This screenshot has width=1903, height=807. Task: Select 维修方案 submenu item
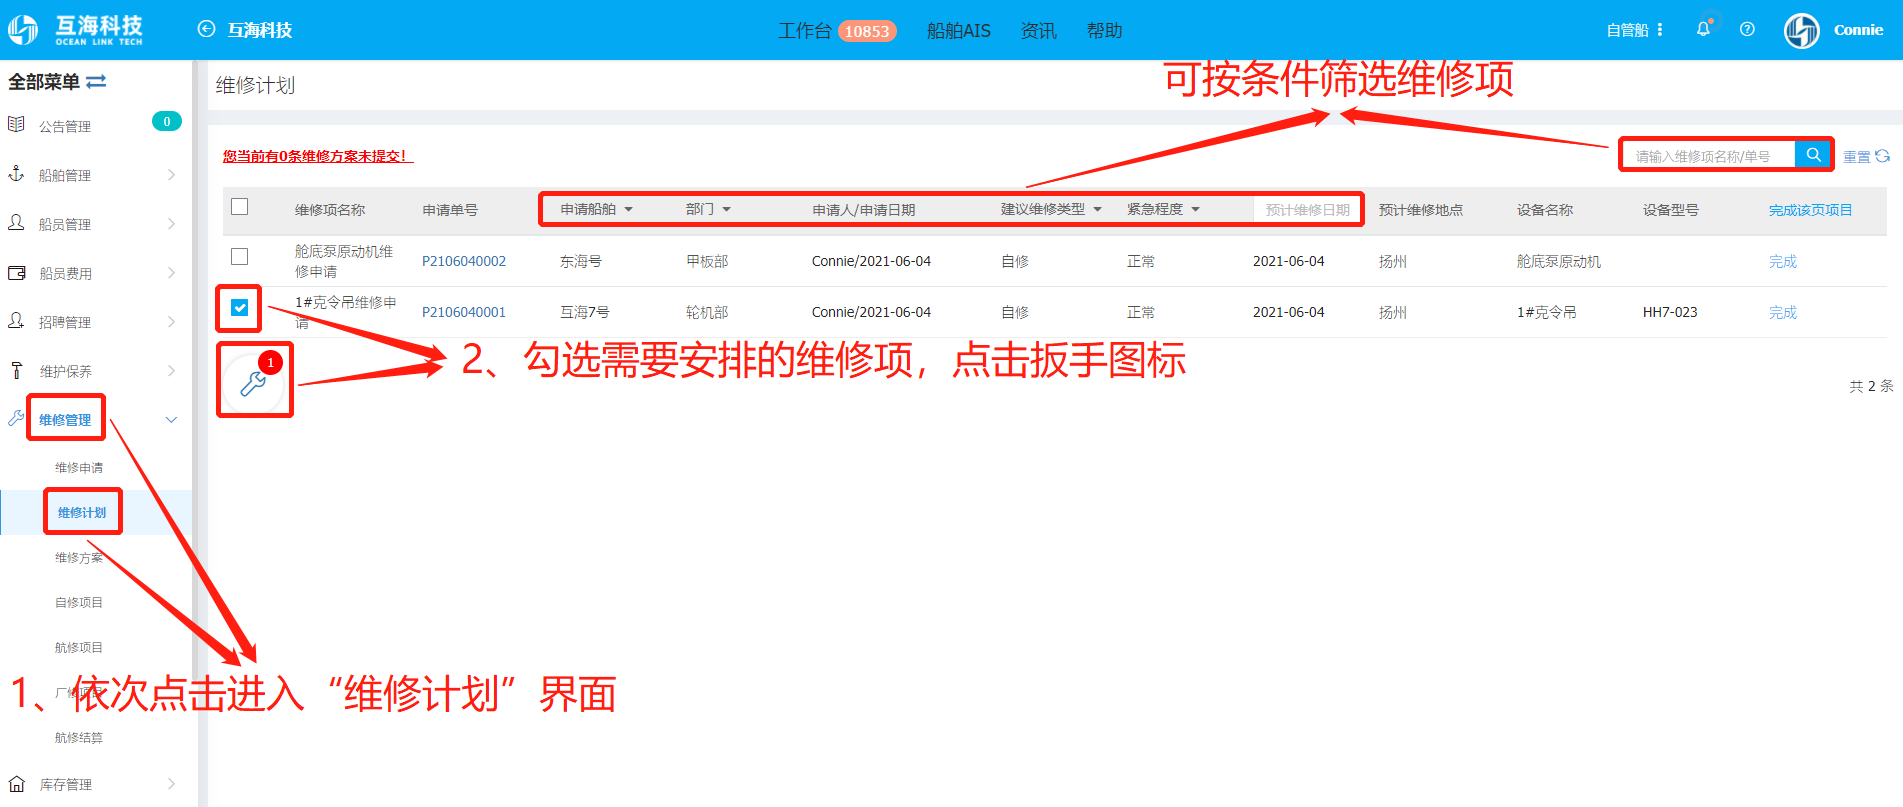point(79,557)
